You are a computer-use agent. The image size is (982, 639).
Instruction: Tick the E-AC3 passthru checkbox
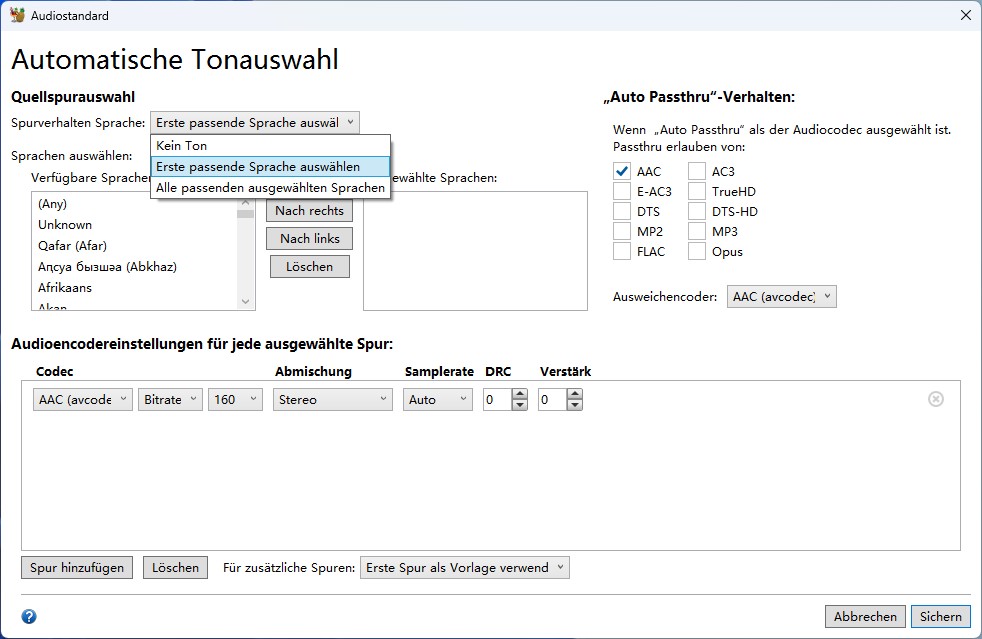pos(622,191)
